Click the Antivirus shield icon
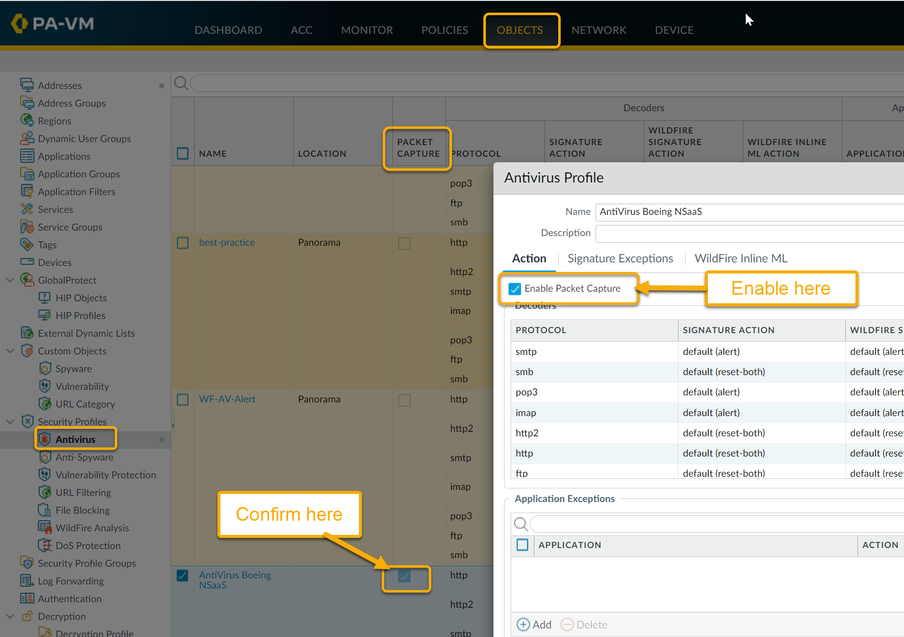The height and width of the screenshot is (637, 904). (x=45, y=440)
